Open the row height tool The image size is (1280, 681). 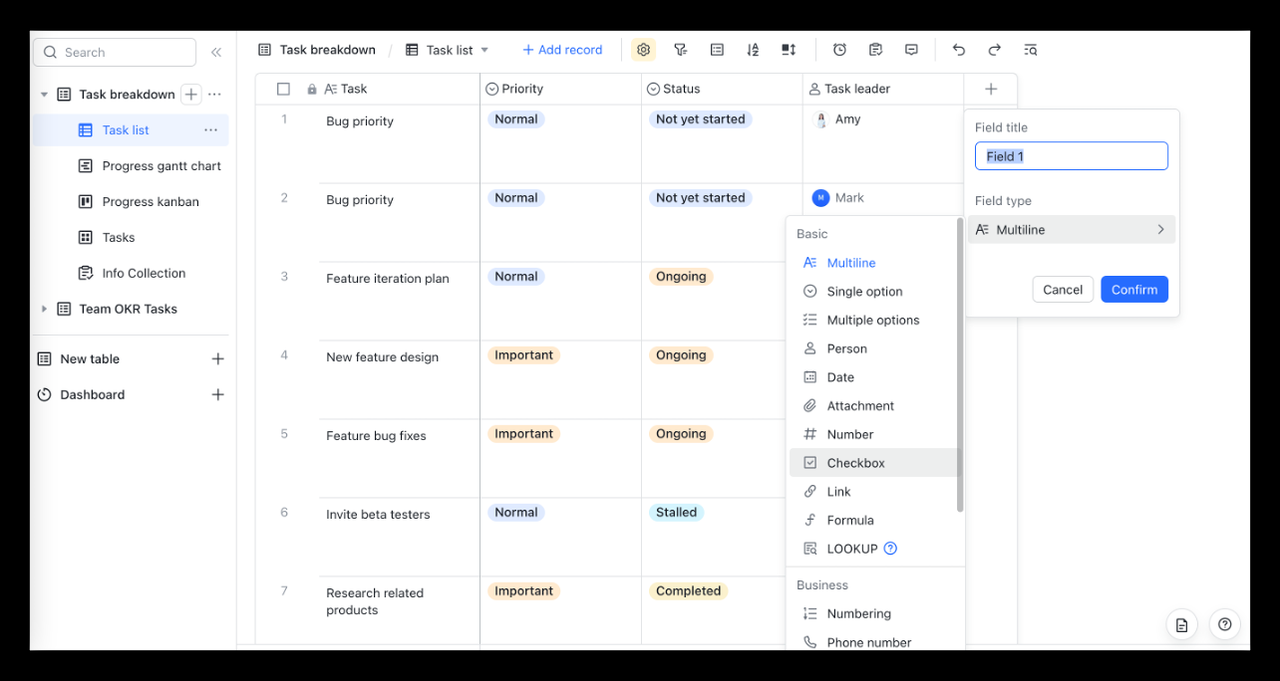click(x=789, y=50)
